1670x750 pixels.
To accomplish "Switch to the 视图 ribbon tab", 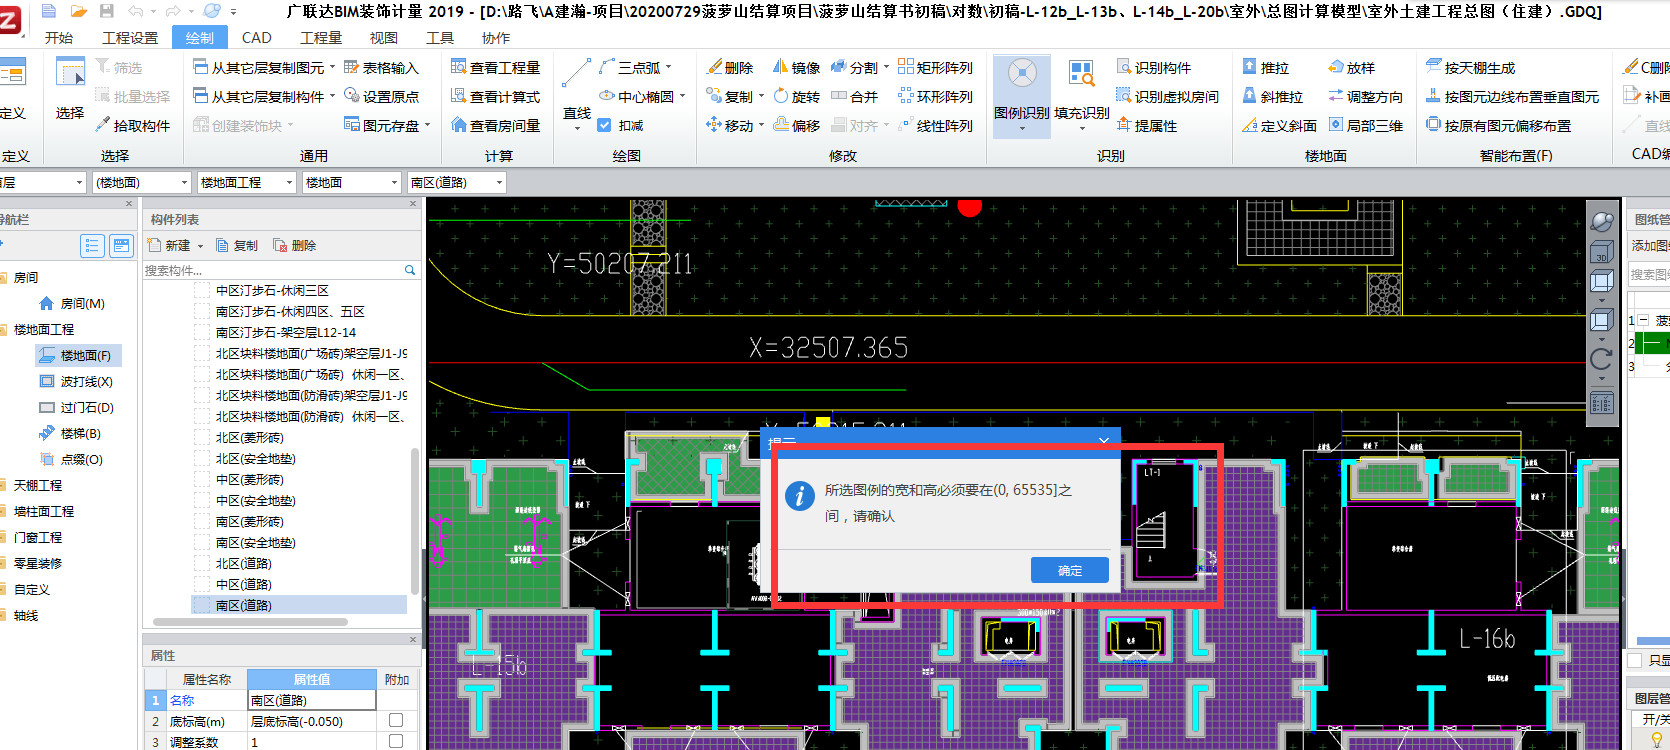I will [384, 37].
